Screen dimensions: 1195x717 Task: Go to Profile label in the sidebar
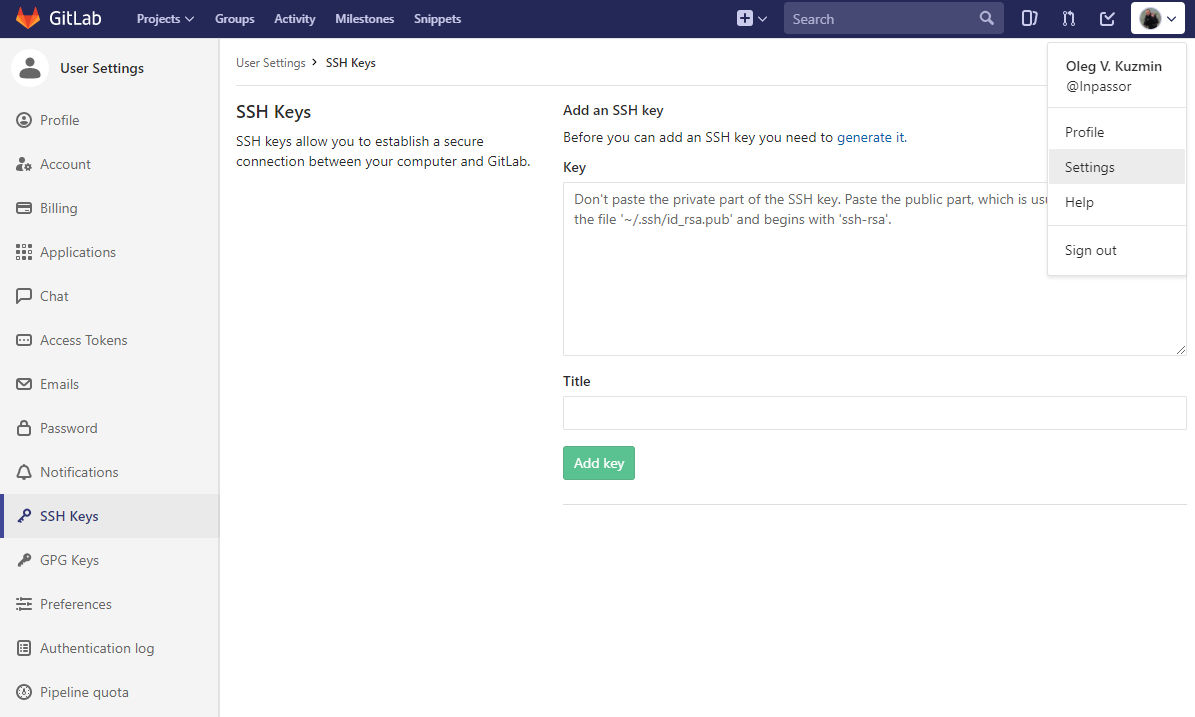click(x=59, y=120)
